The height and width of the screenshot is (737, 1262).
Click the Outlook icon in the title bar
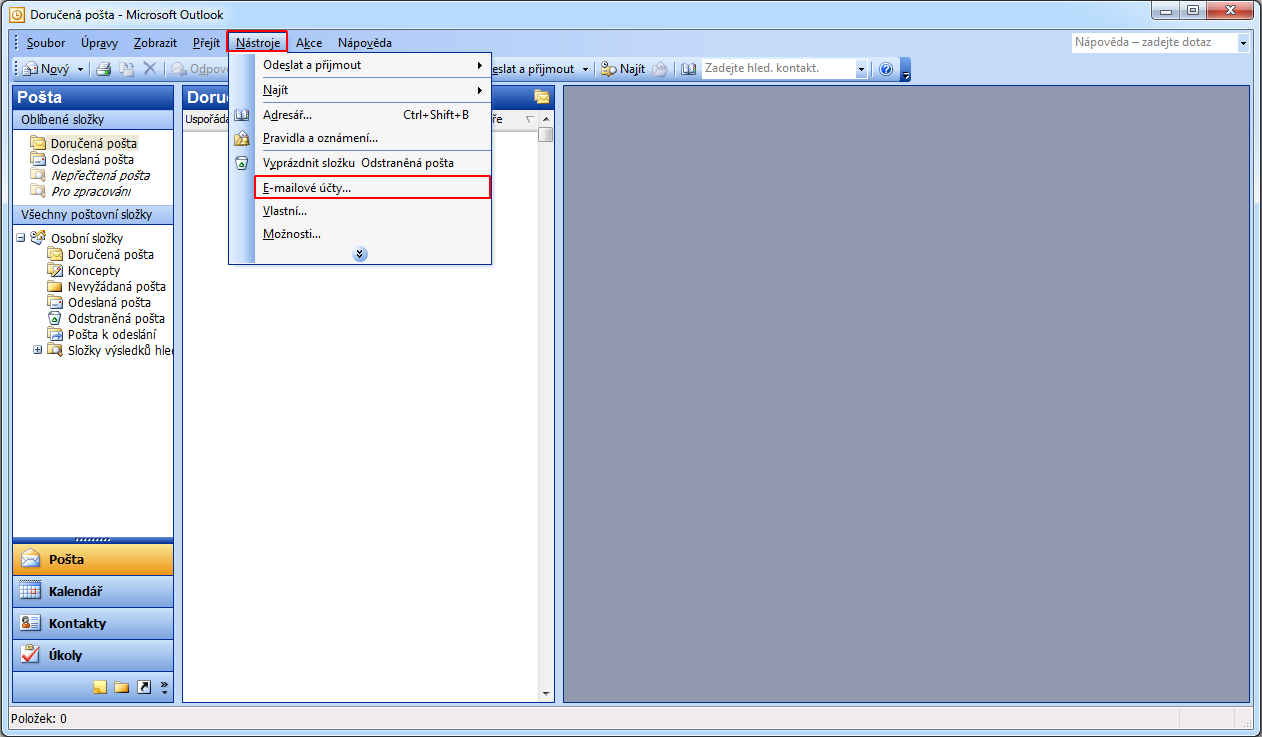pyautogui.click(x=17, y=15)
